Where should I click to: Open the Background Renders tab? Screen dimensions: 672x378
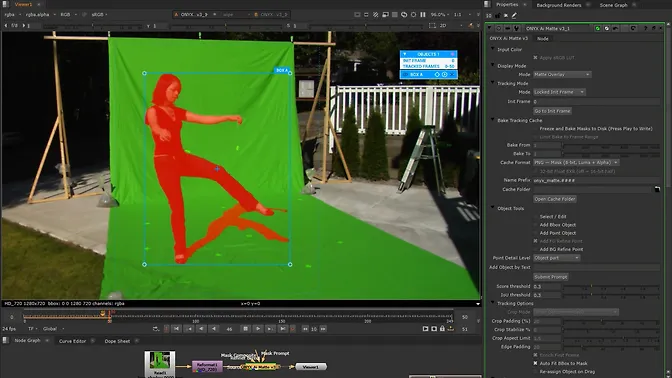[559, 5]
